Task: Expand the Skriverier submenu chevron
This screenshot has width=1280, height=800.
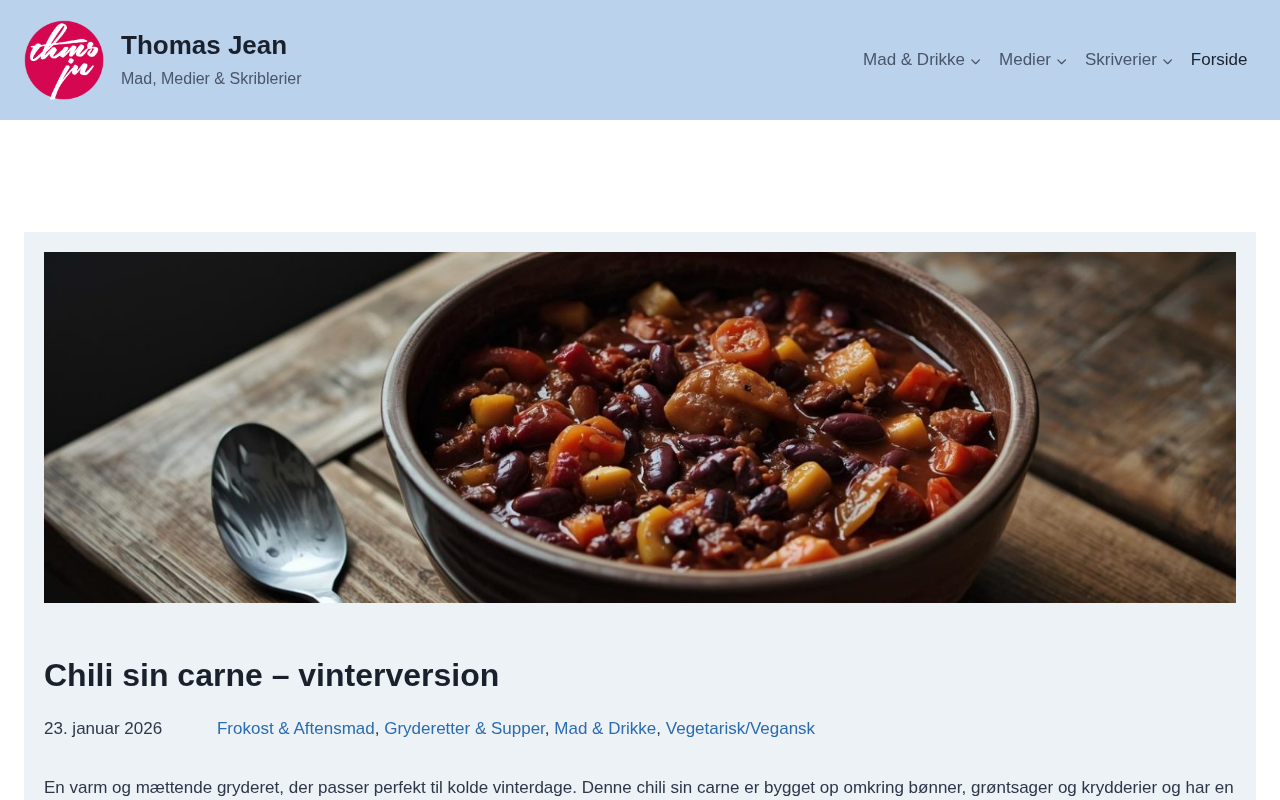Action: (1168, 61)
